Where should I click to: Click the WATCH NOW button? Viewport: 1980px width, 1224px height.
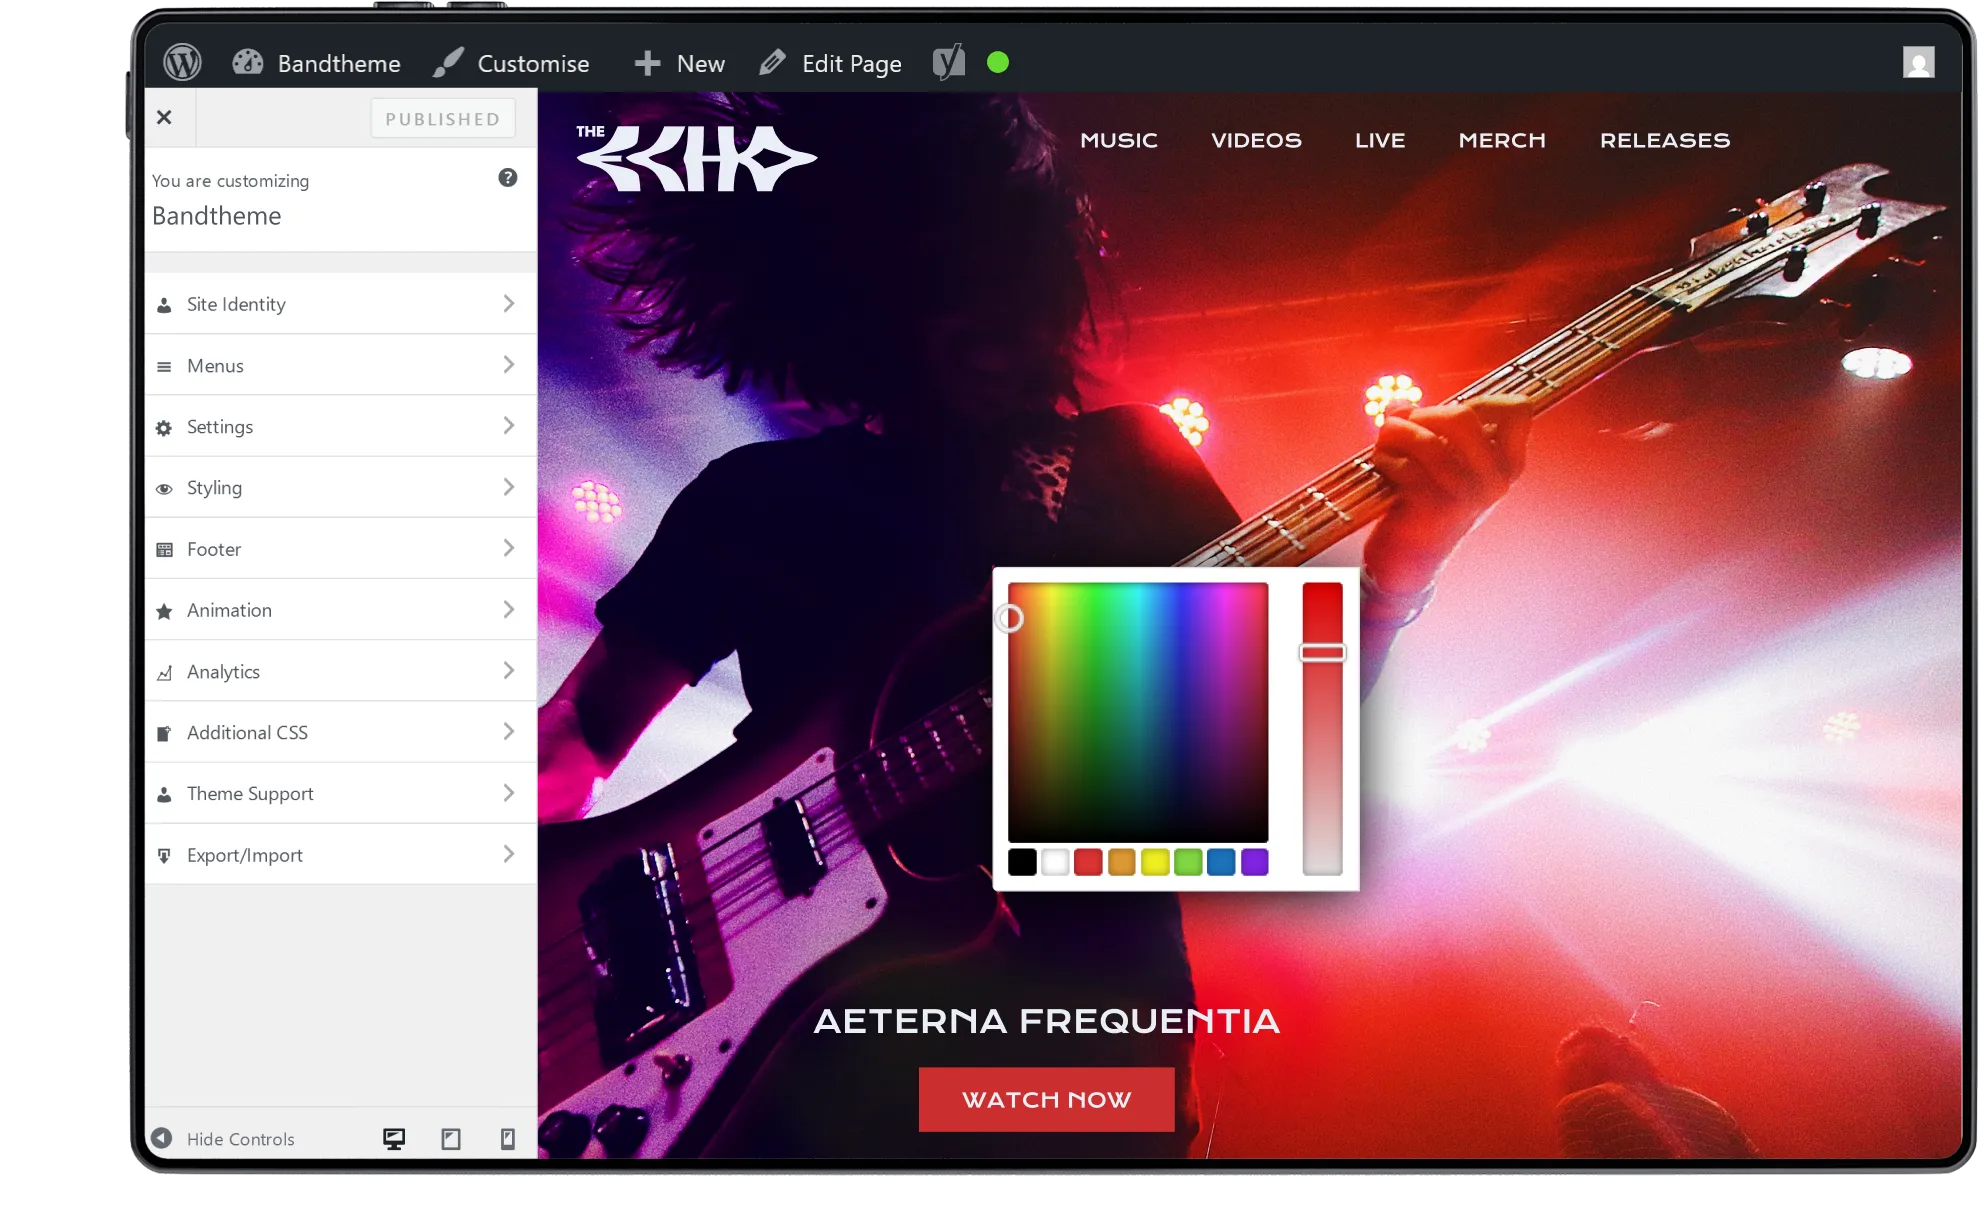[1045, 1099]
